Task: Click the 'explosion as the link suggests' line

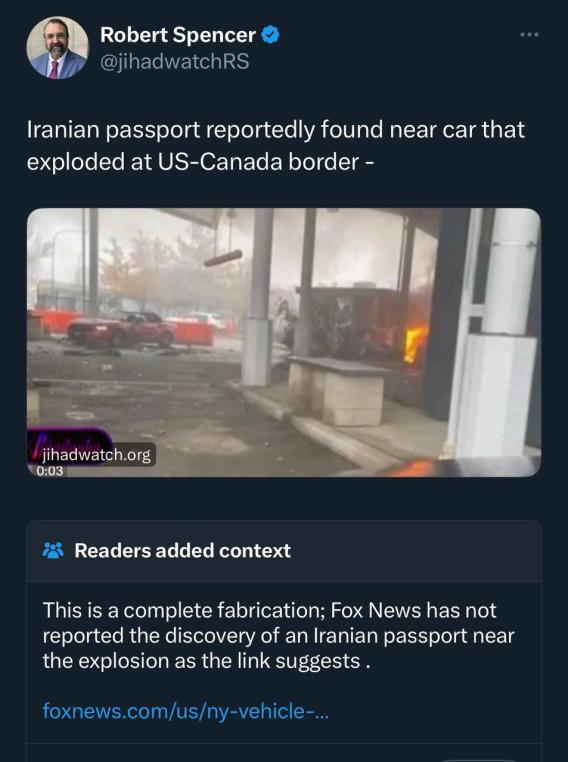Action: pos(207,661)
